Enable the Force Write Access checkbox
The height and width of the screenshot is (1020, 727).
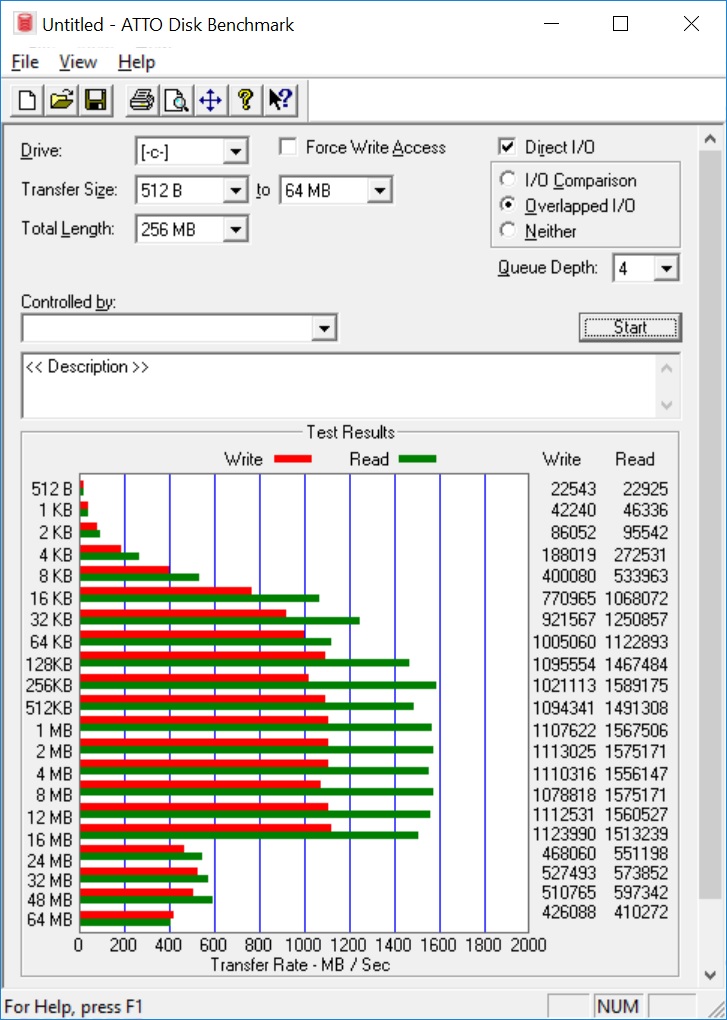(288, 148)
